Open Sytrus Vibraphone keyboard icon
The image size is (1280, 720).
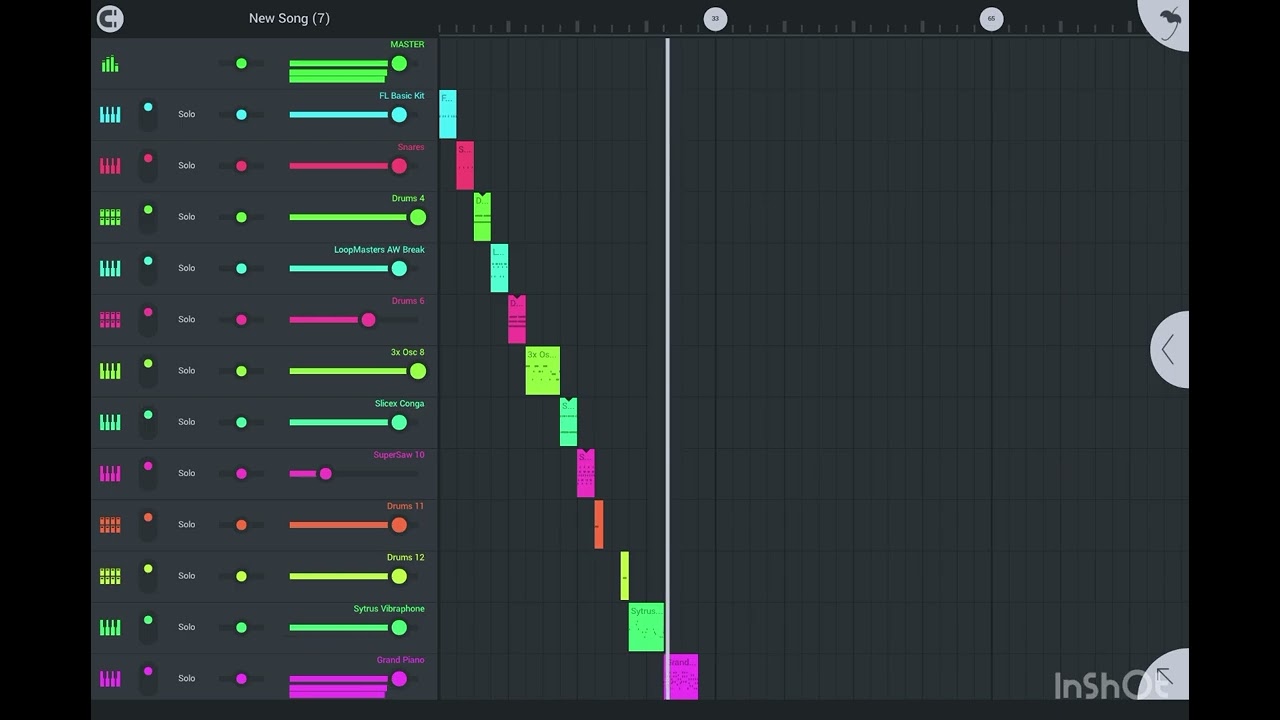(x=110, y=627)
